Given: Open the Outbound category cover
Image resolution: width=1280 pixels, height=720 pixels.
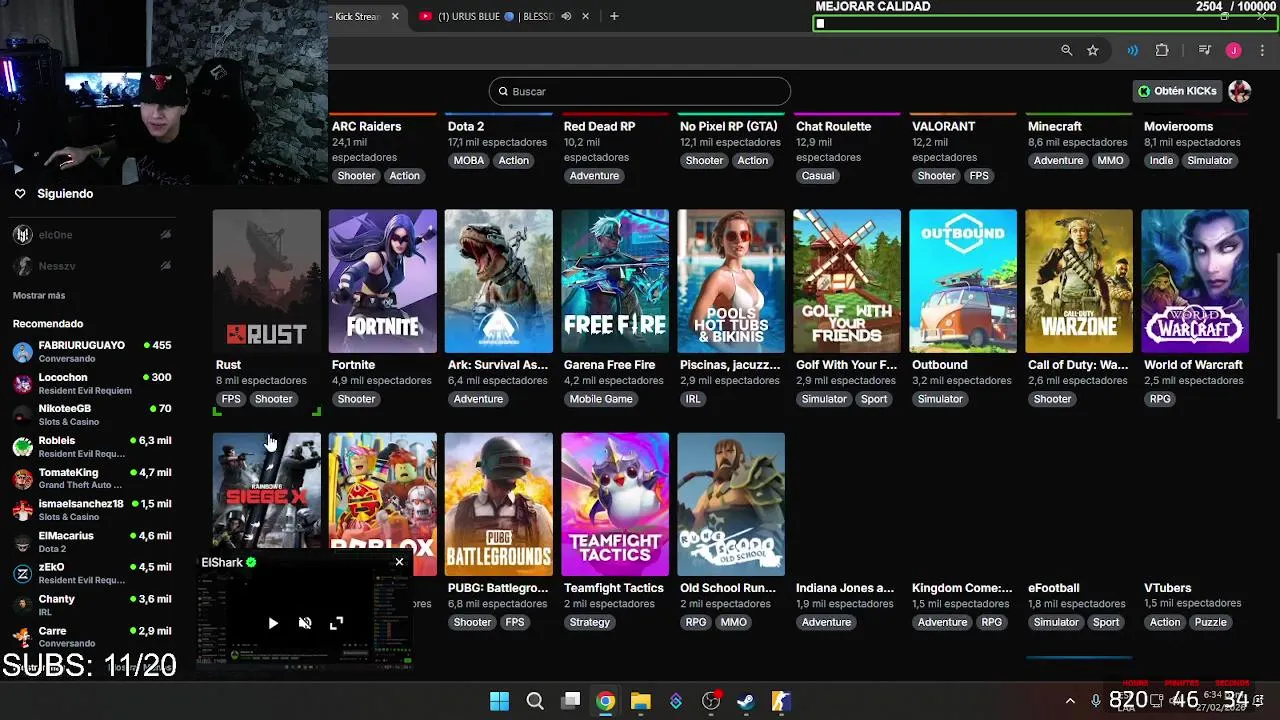Looking at the screenshot, I should coord(963,281).
